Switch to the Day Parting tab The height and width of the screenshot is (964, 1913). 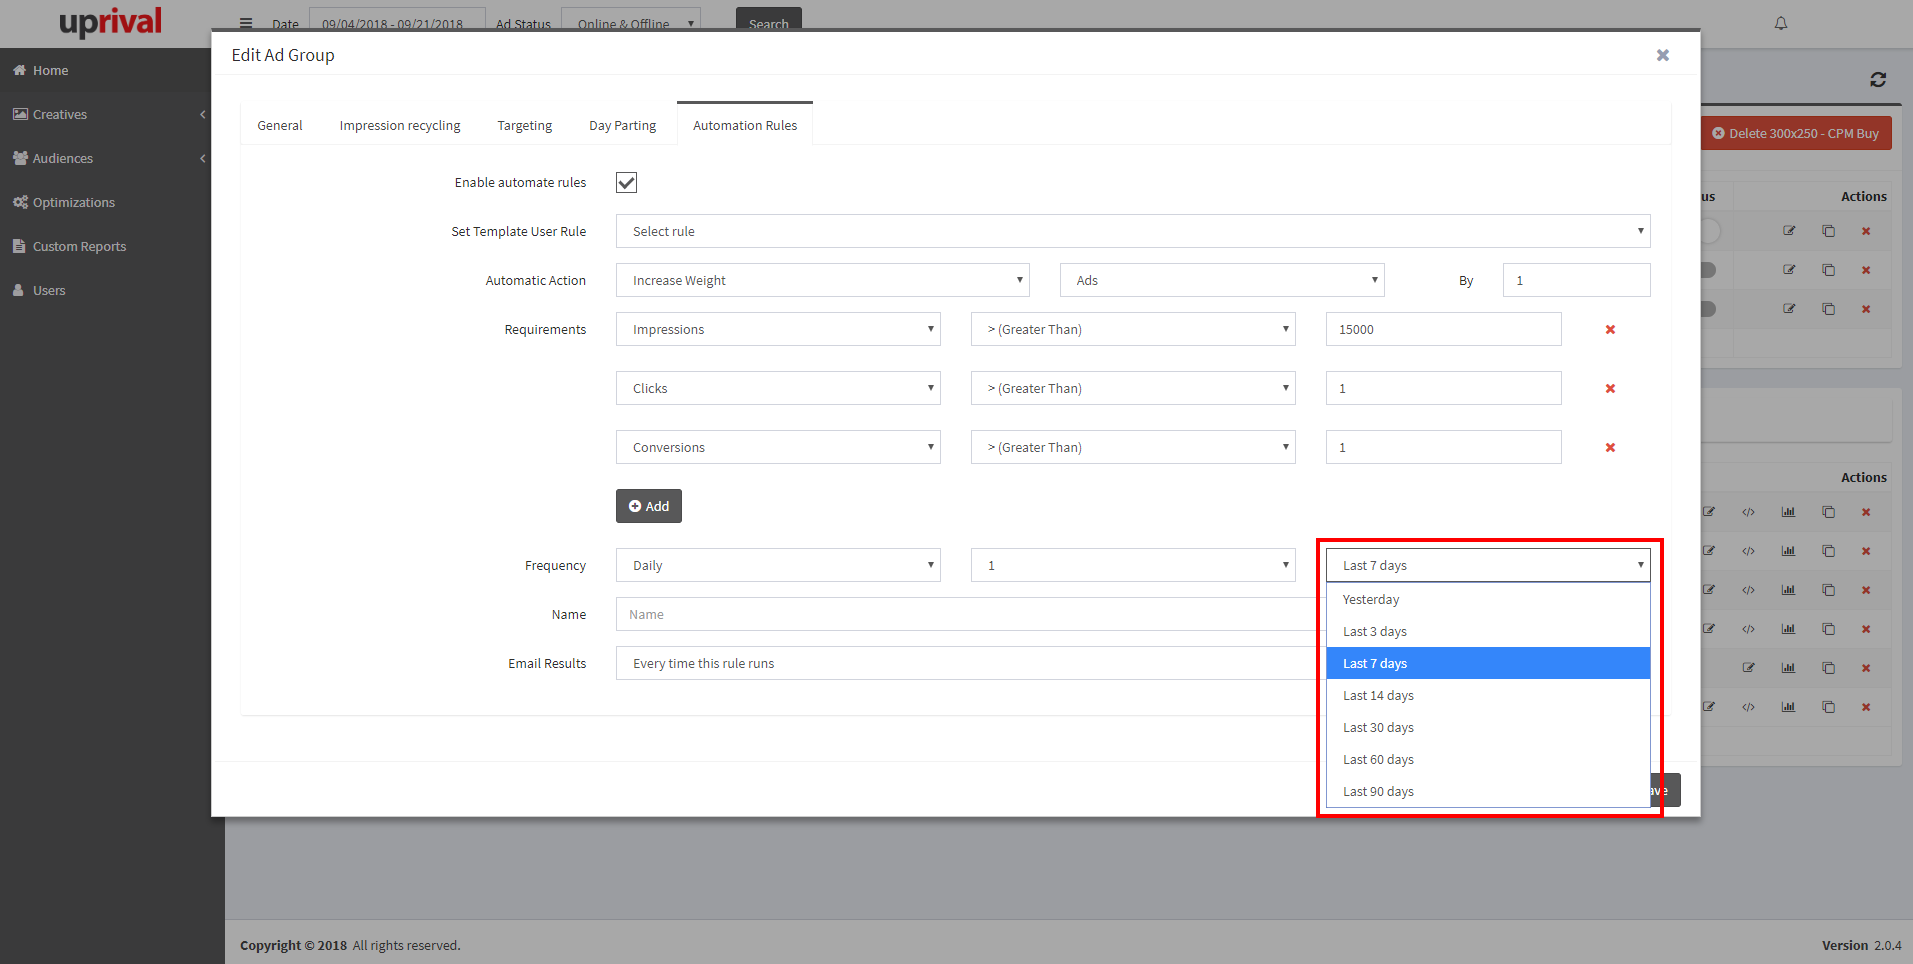(623, 125)
